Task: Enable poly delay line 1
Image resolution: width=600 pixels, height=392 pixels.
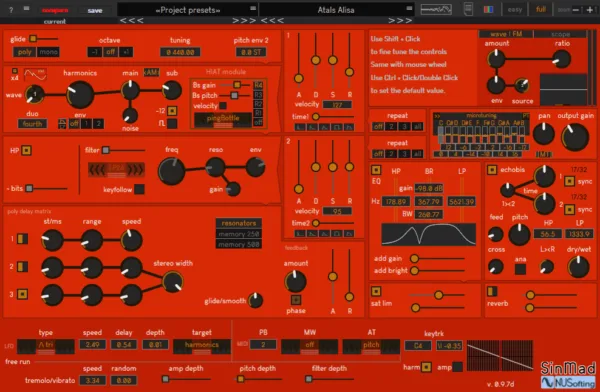Action: (x=23, y=239)
